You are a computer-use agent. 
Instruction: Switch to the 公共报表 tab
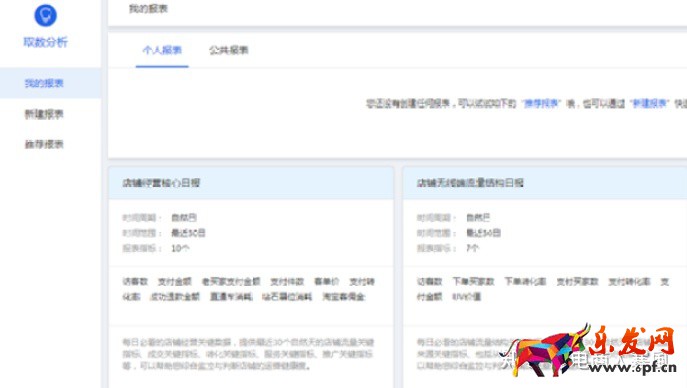229,50
